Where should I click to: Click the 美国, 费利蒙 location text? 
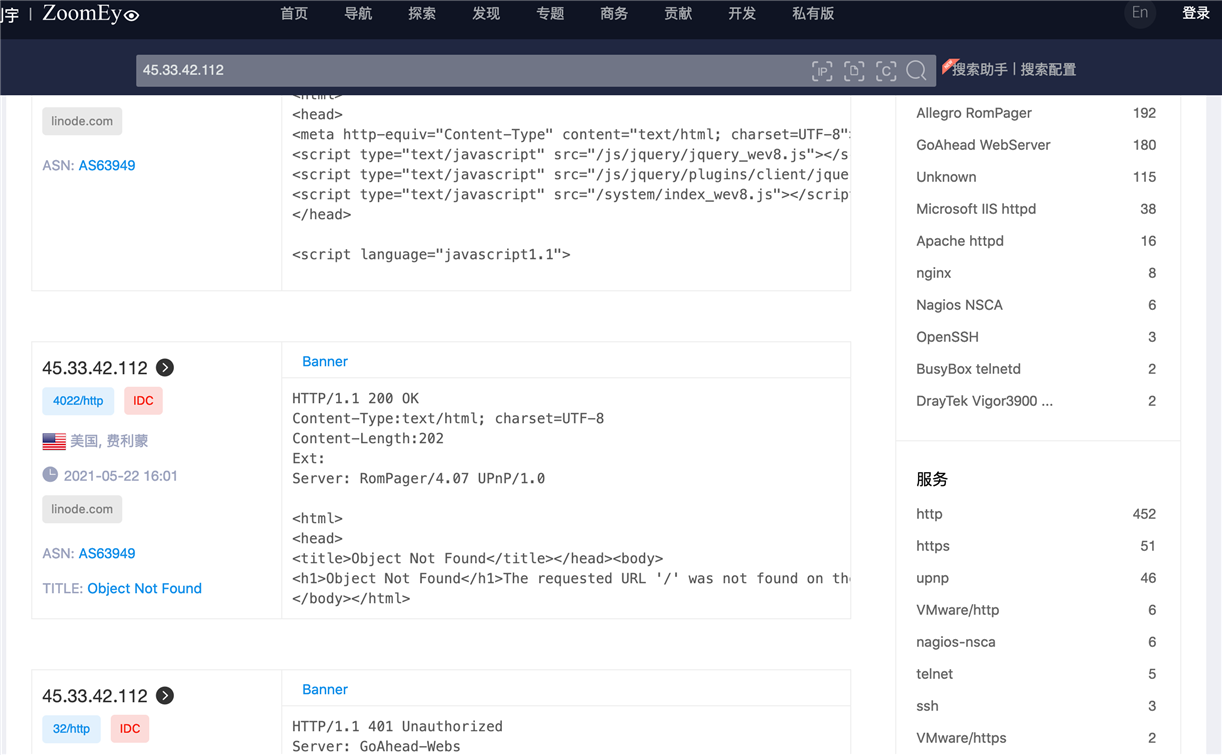(x=109, y=441)
